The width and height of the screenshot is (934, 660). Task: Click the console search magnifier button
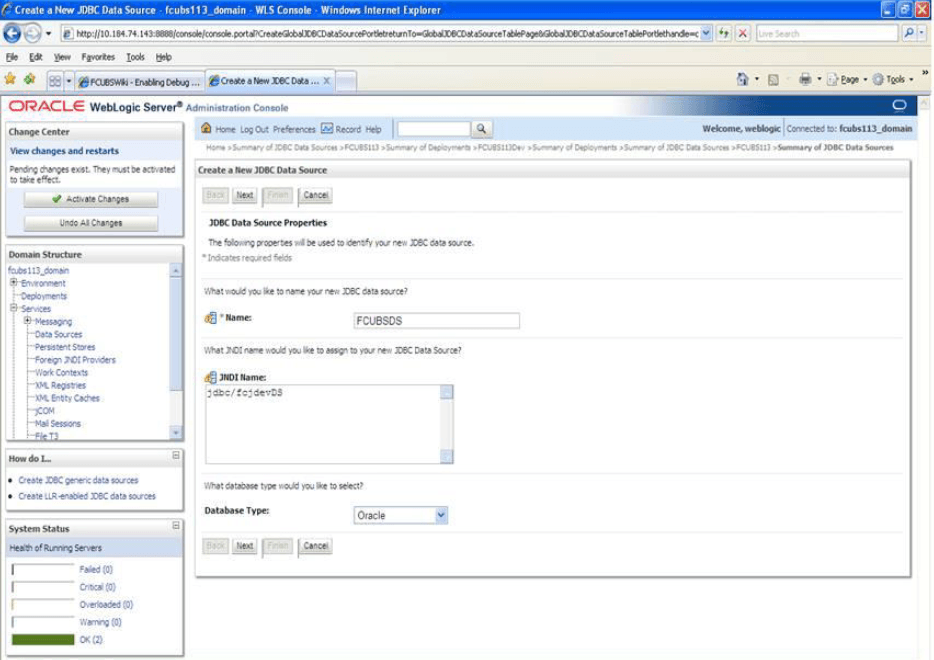click(481, 129)
